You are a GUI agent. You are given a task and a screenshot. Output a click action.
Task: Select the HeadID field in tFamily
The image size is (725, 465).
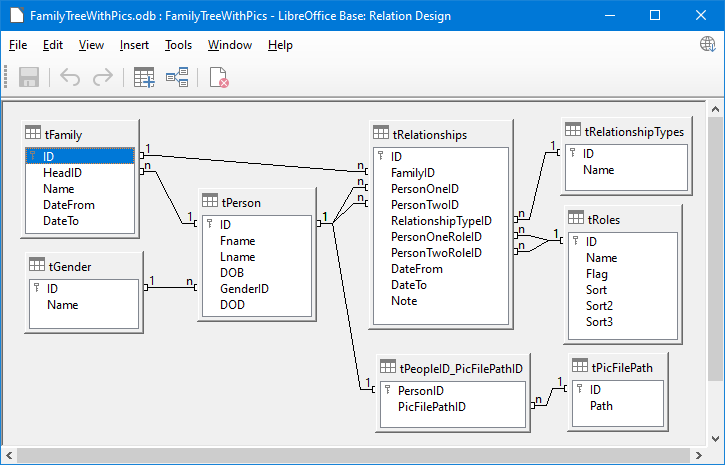click(61, 173)
